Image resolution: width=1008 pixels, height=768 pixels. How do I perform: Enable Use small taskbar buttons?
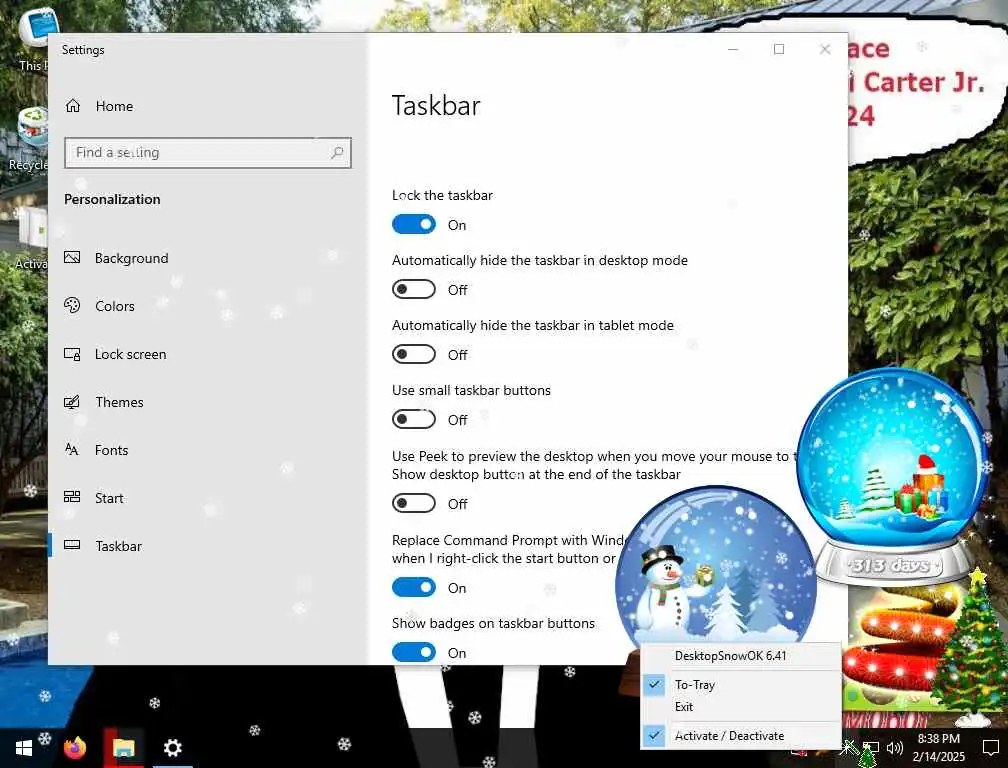(x=413, y=419)
